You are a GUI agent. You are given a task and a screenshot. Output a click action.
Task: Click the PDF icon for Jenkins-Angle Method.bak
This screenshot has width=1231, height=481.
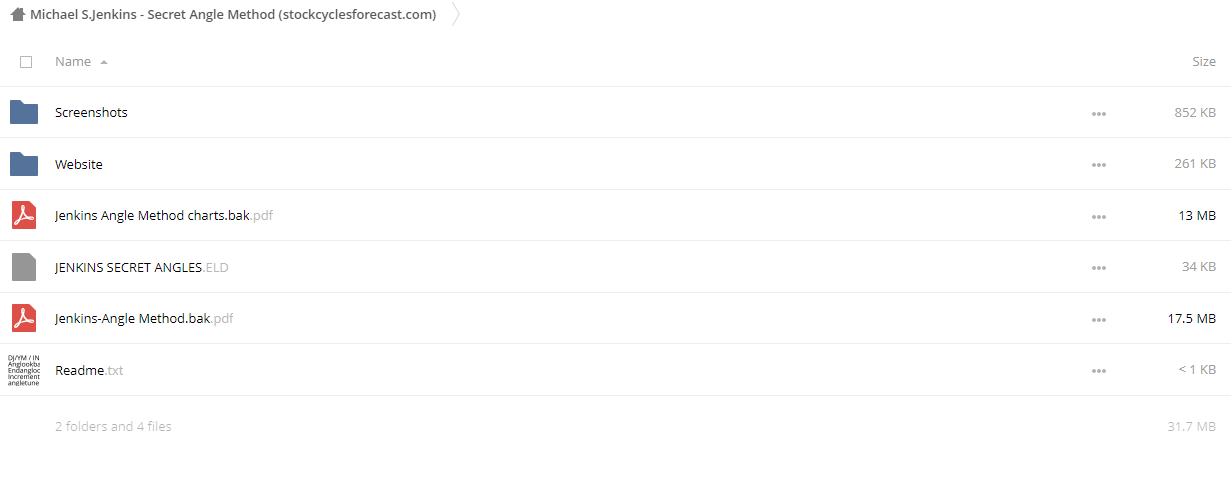24,318
